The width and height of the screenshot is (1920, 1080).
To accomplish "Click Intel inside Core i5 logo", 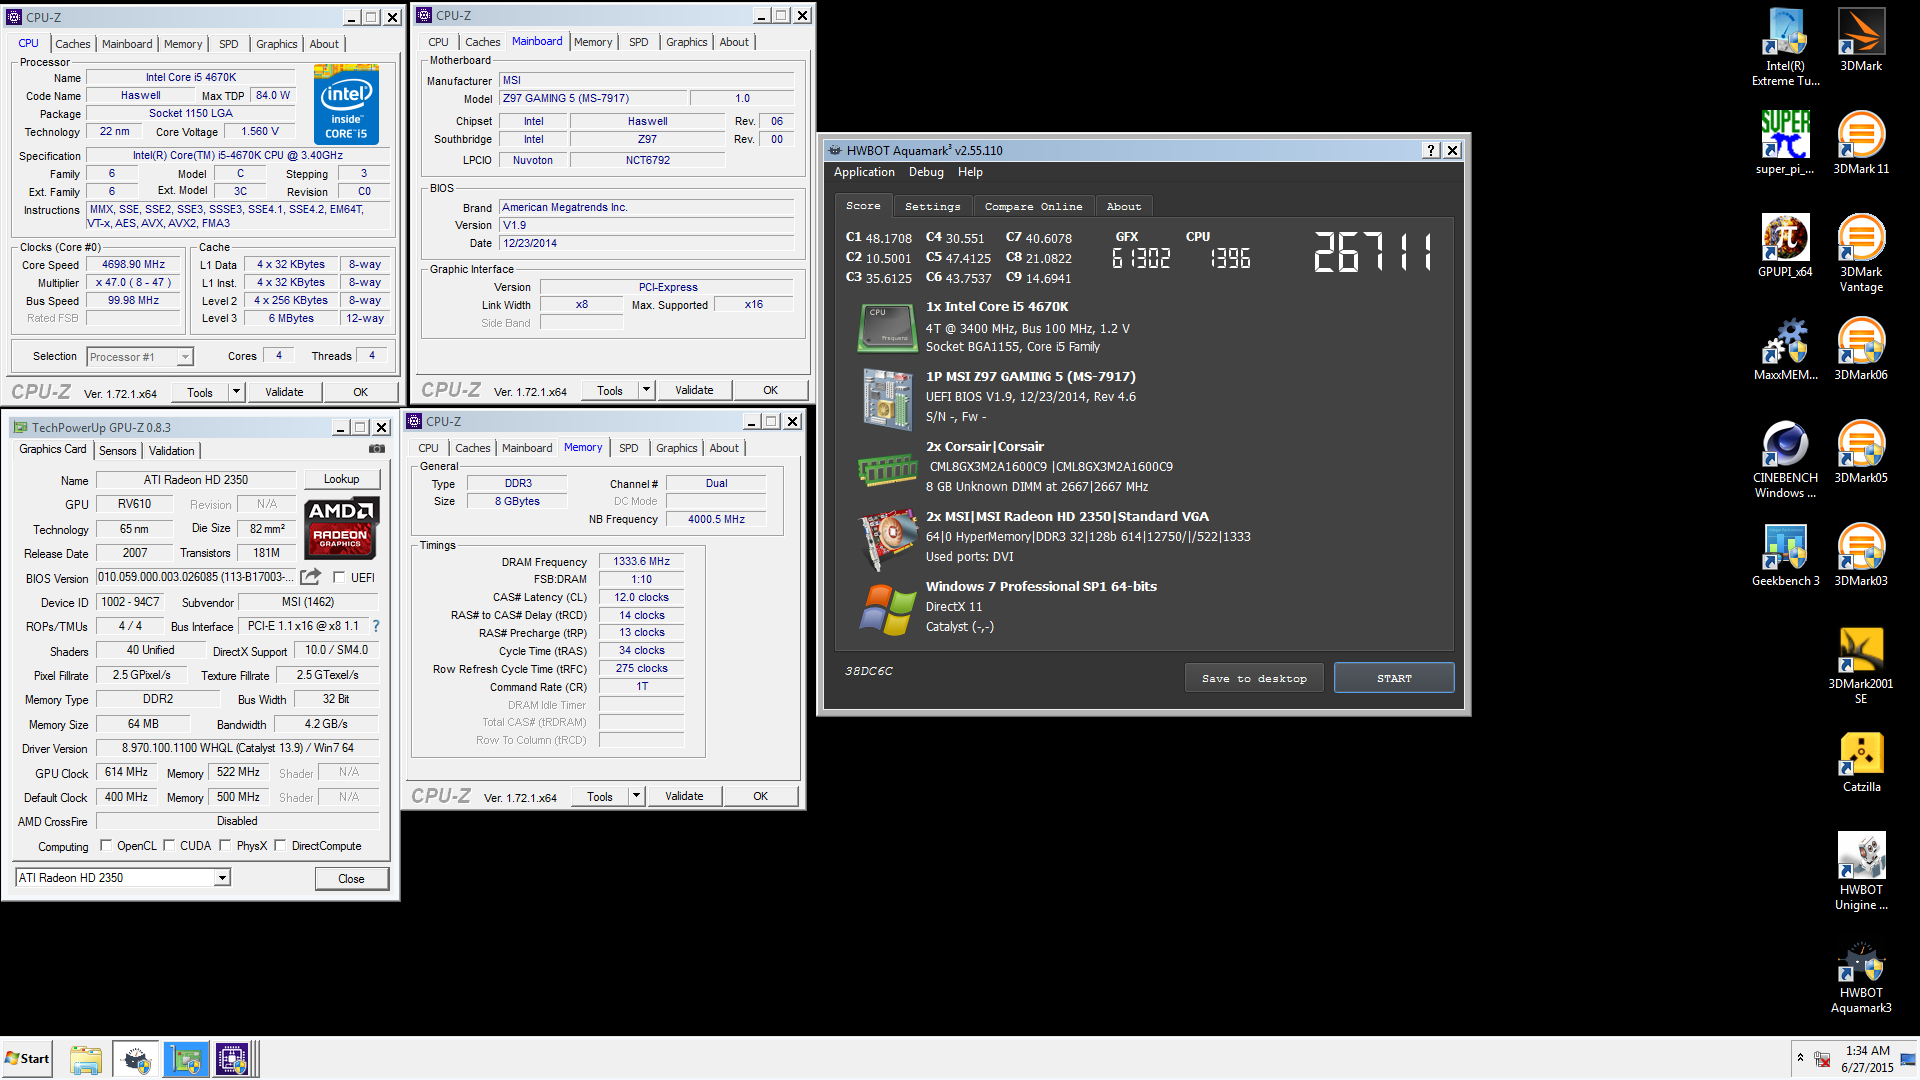I will 346,104.
